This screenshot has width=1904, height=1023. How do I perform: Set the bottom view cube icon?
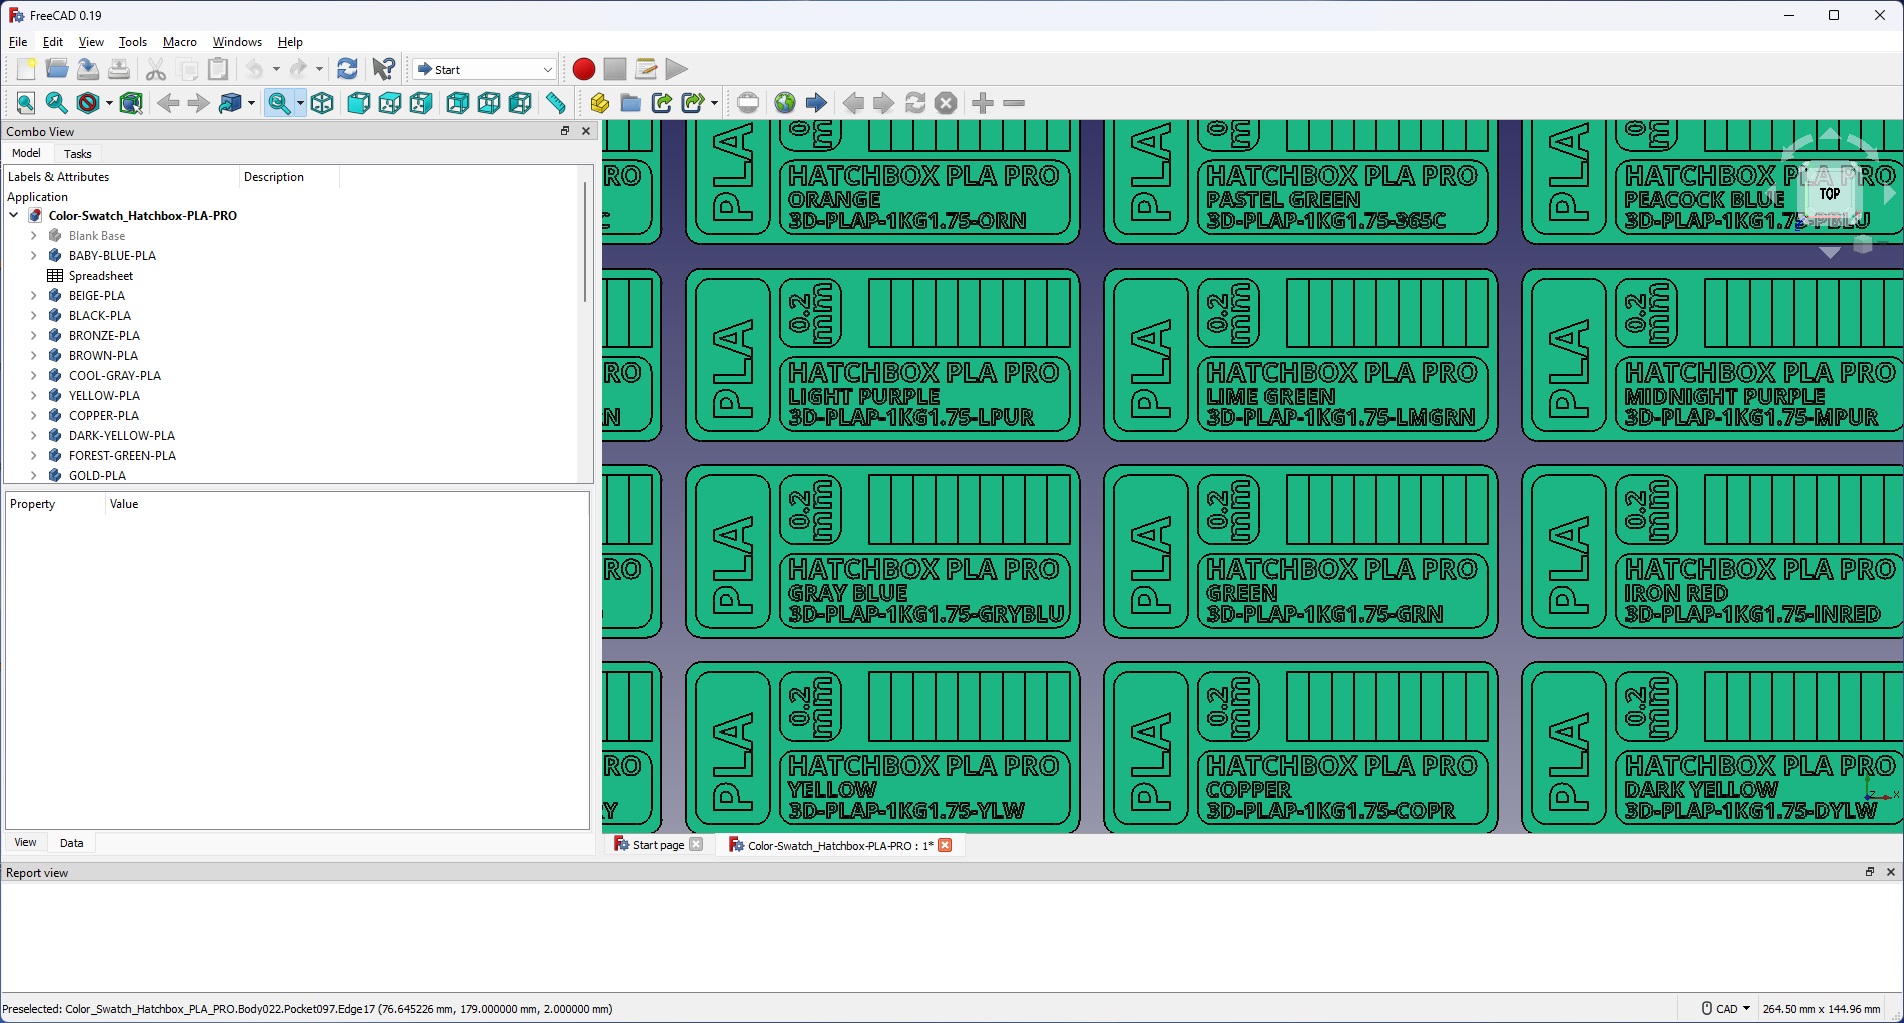tap(489, 103)
